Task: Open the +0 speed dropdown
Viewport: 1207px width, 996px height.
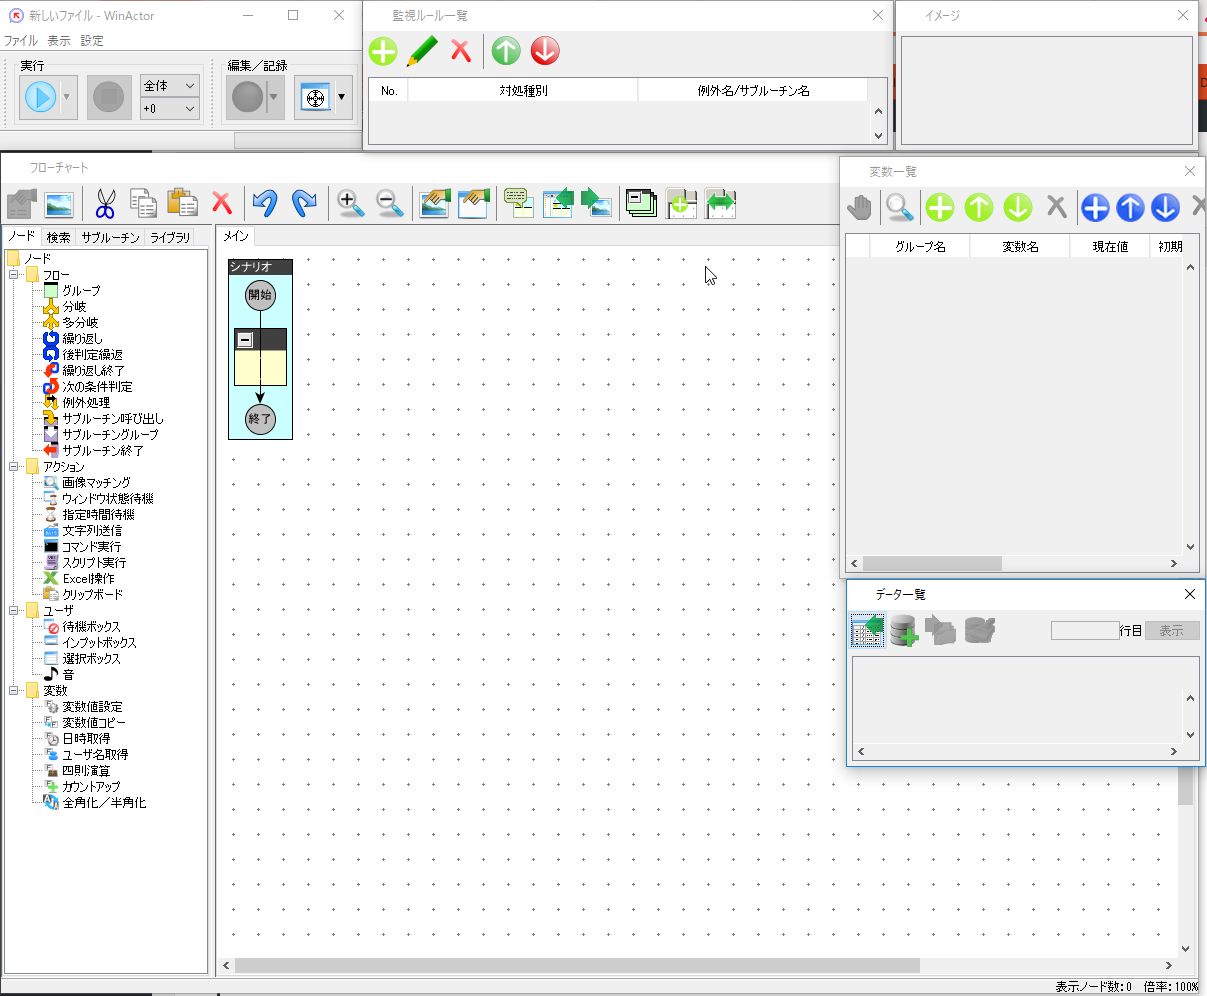Action: pos(170,108)
